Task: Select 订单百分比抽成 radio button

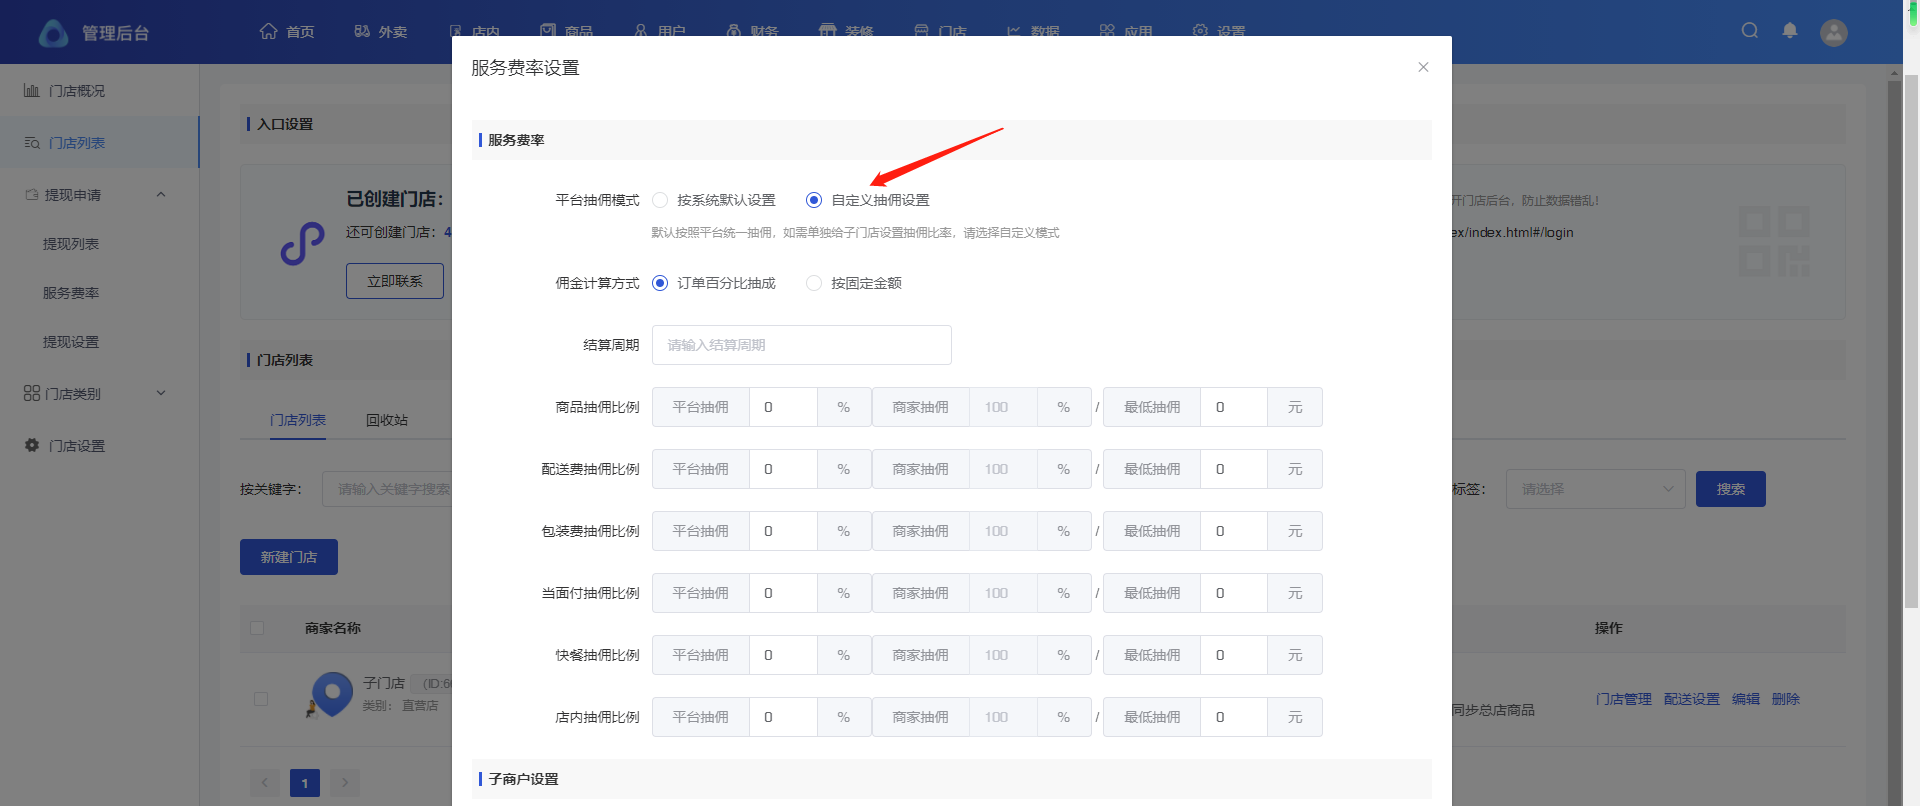Action: [x=660, y=283]
